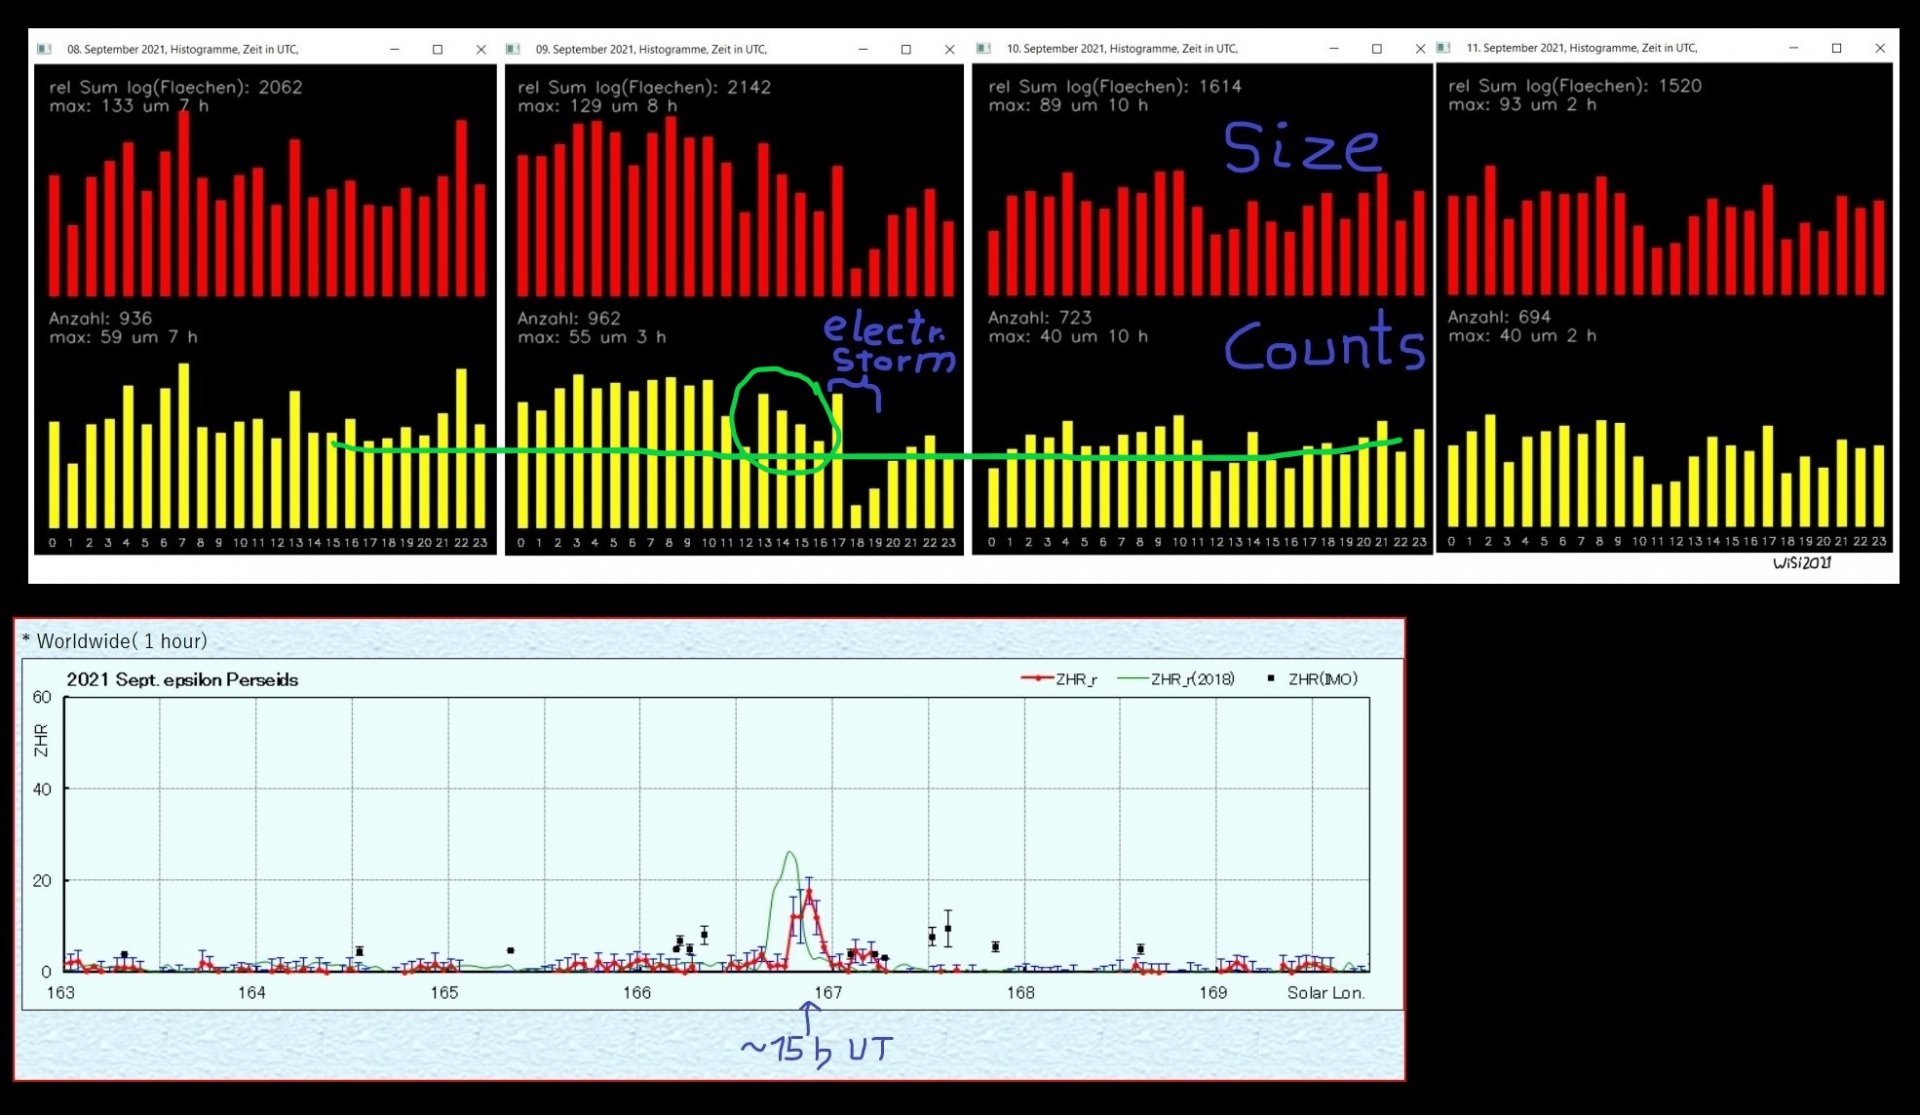The height and width of the screenshot is (1115, 1920).
Task: Click the solar longitude label '165'
Action: (444, 993)
